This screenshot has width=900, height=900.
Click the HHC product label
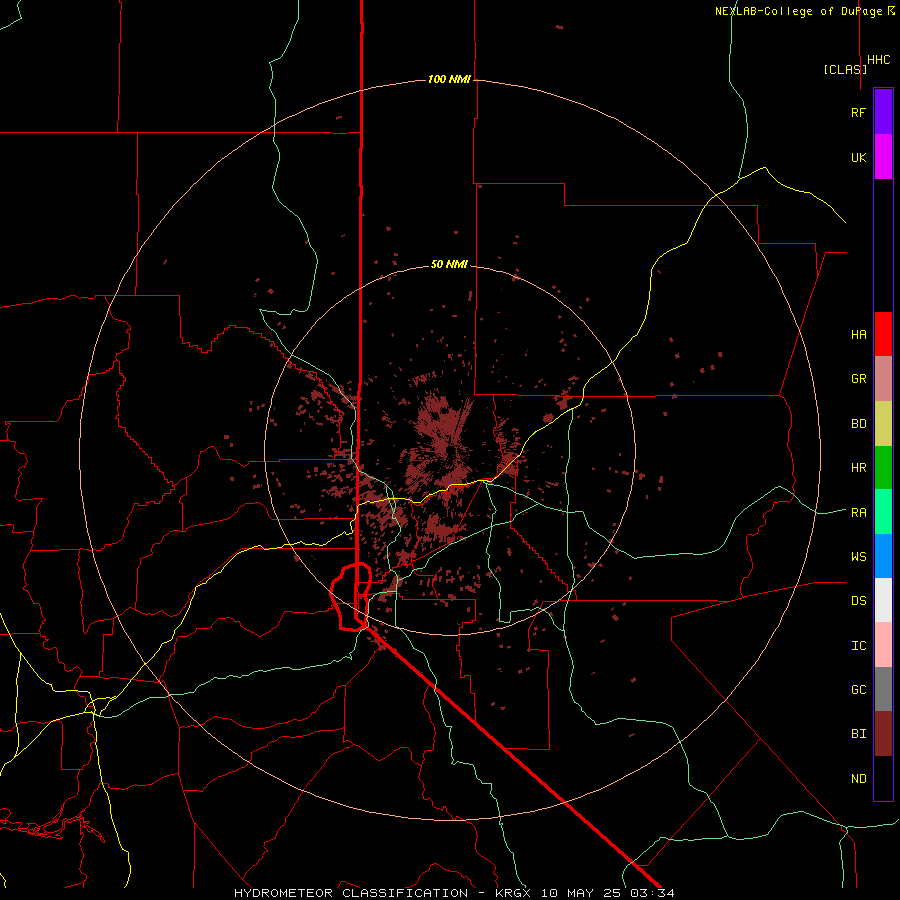click(878, 60)
